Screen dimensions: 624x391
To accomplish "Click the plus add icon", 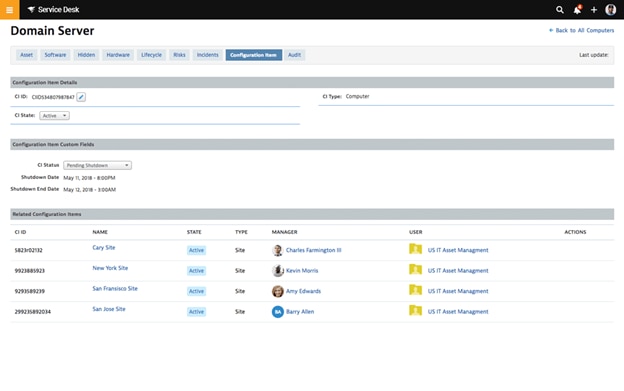I will point(594,10).
